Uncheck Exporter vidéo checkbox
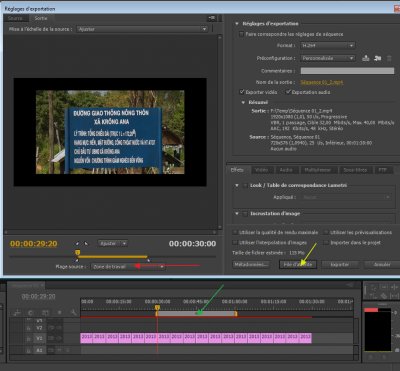The image size is (400, 371). point(242,92)
